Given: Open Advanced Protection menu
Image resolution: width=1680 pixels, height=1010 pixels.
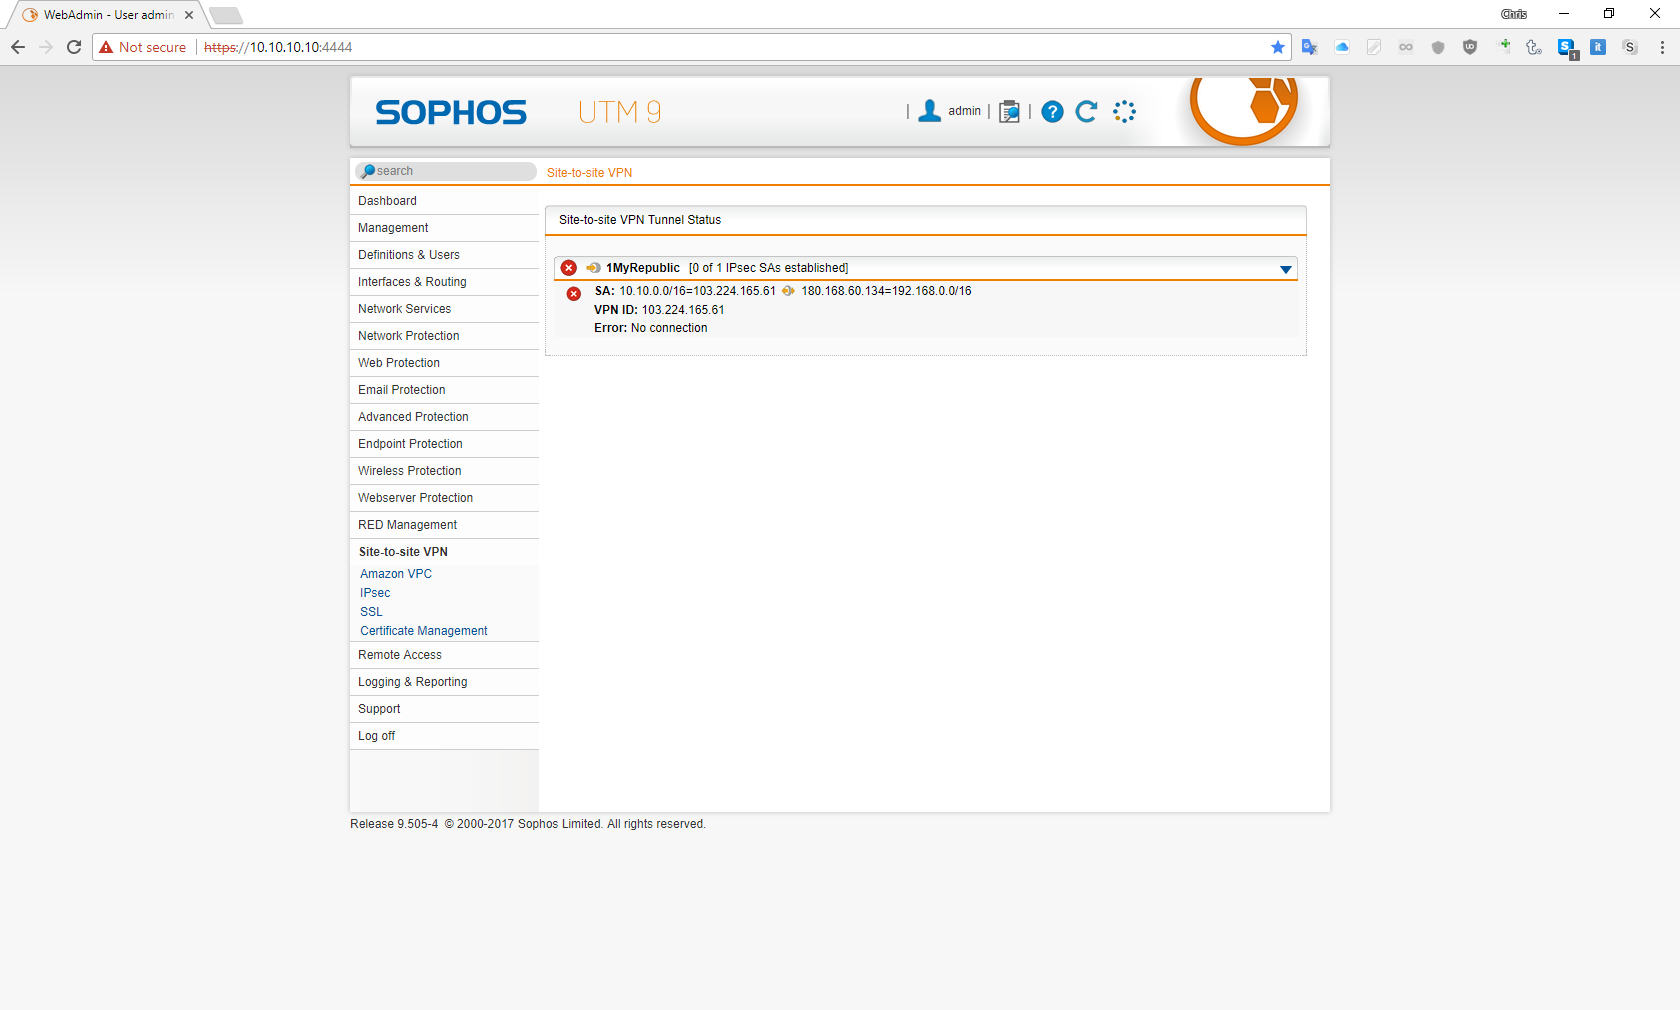Looking at the screenshot, I should [x=444, y=417].
